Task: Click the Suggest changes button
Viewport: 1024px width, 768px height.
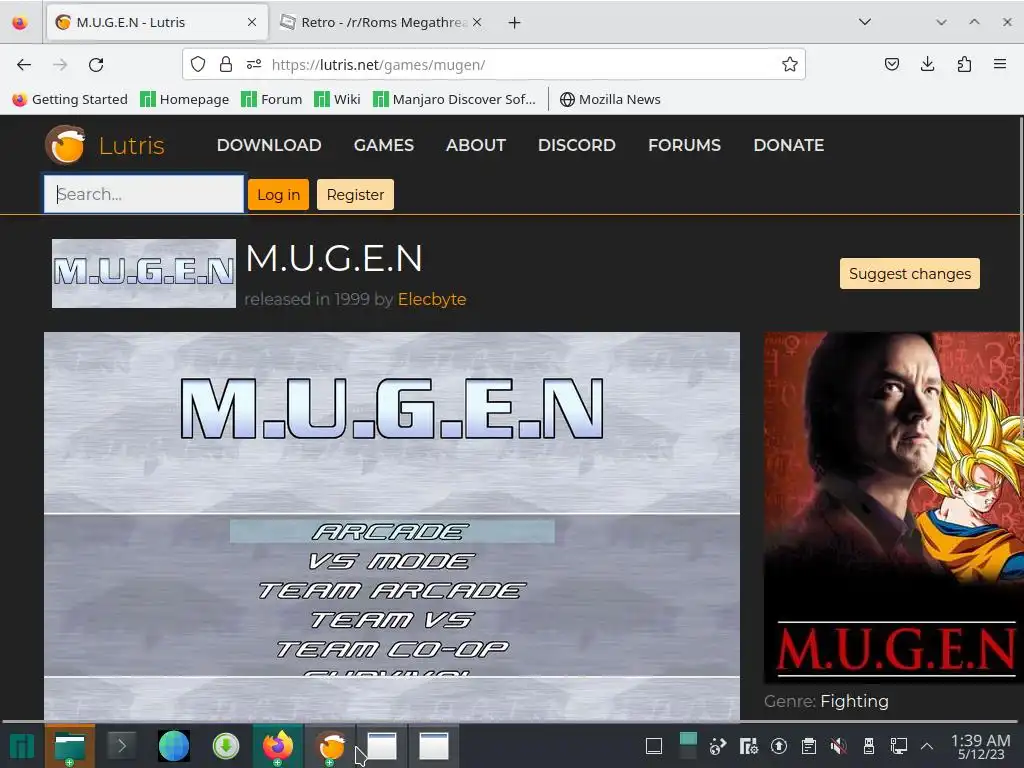Action: [x=910, y=274]
